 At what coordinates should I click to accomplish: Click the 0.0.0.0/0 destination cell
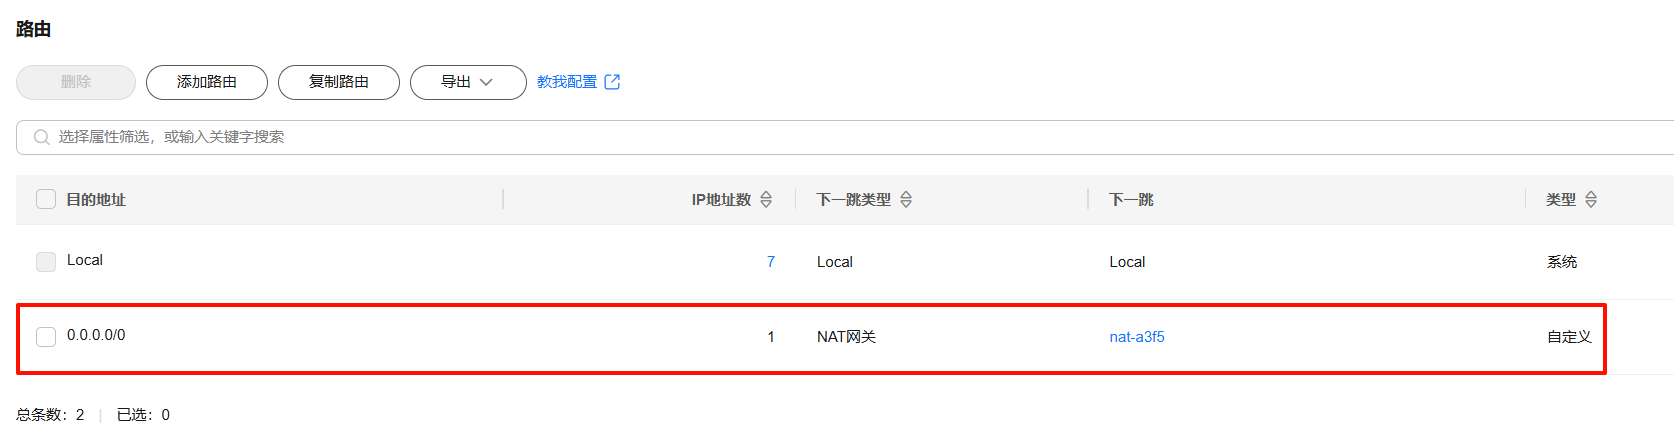click(x=96, y=335)
